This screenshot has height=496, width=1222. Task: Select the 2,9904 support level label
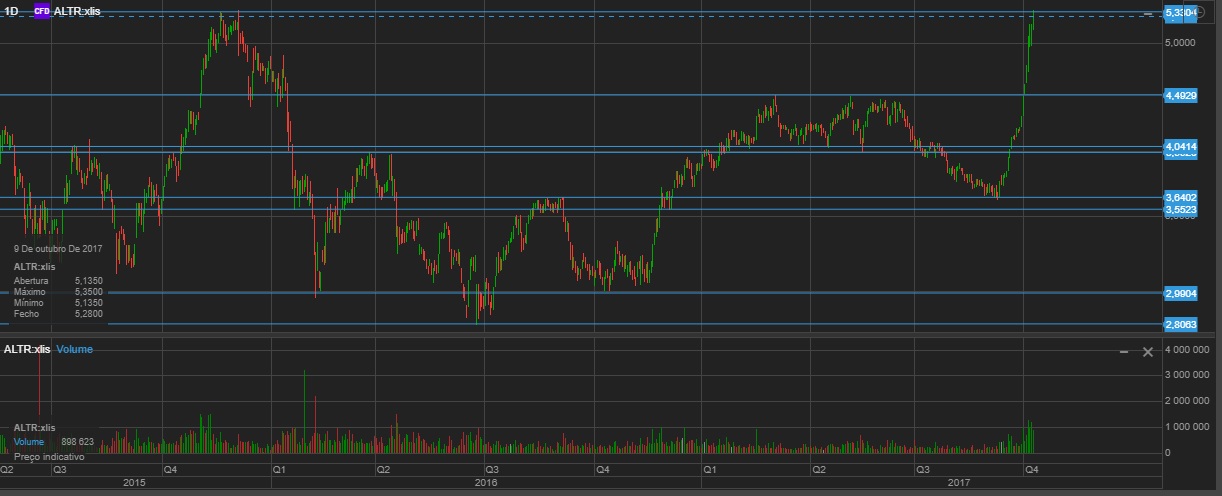pos(1181,293)
